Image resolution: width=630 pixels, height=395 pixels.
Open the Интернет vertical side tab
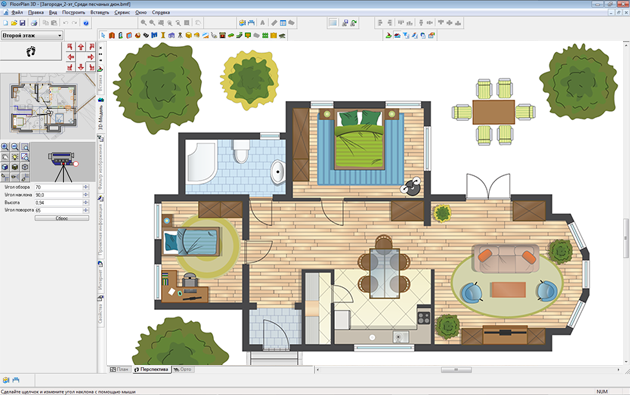click(x=100, y=277)
